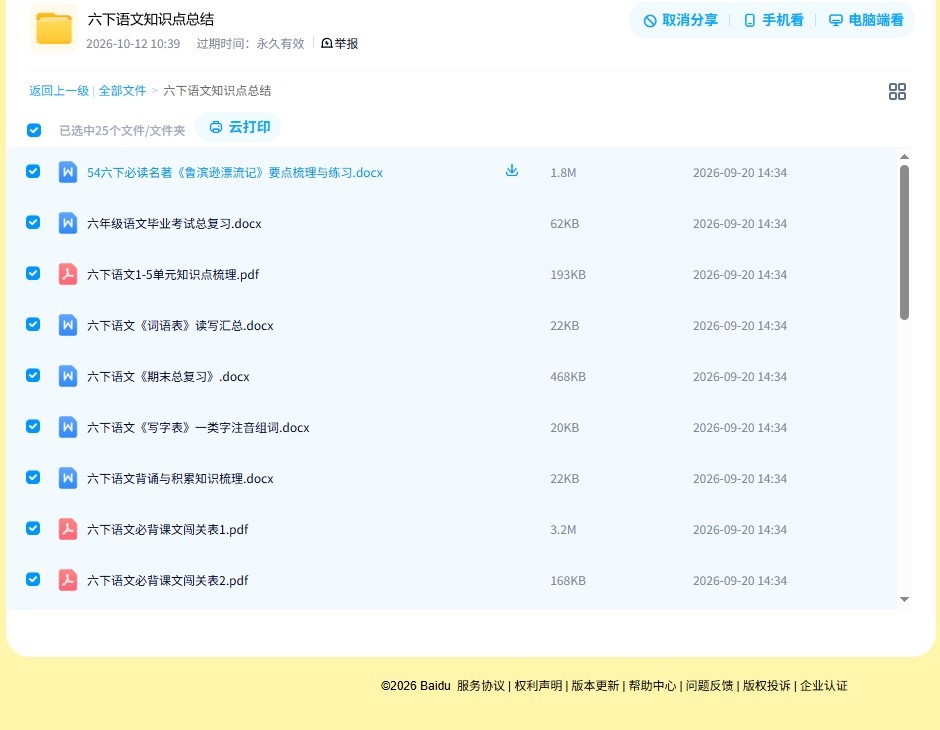This screenshot has height=730, width=940.
Task: Click the 云打印 button
Action: click(x=239, y=127)
